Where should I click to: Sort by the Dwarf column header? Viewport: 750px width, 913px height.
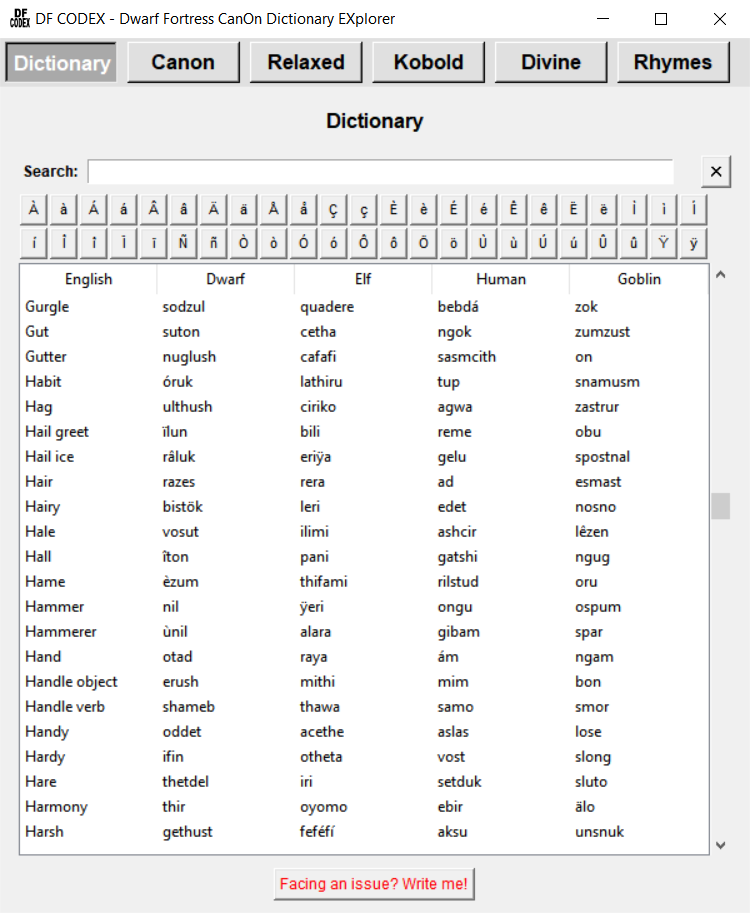click(226, 279)
